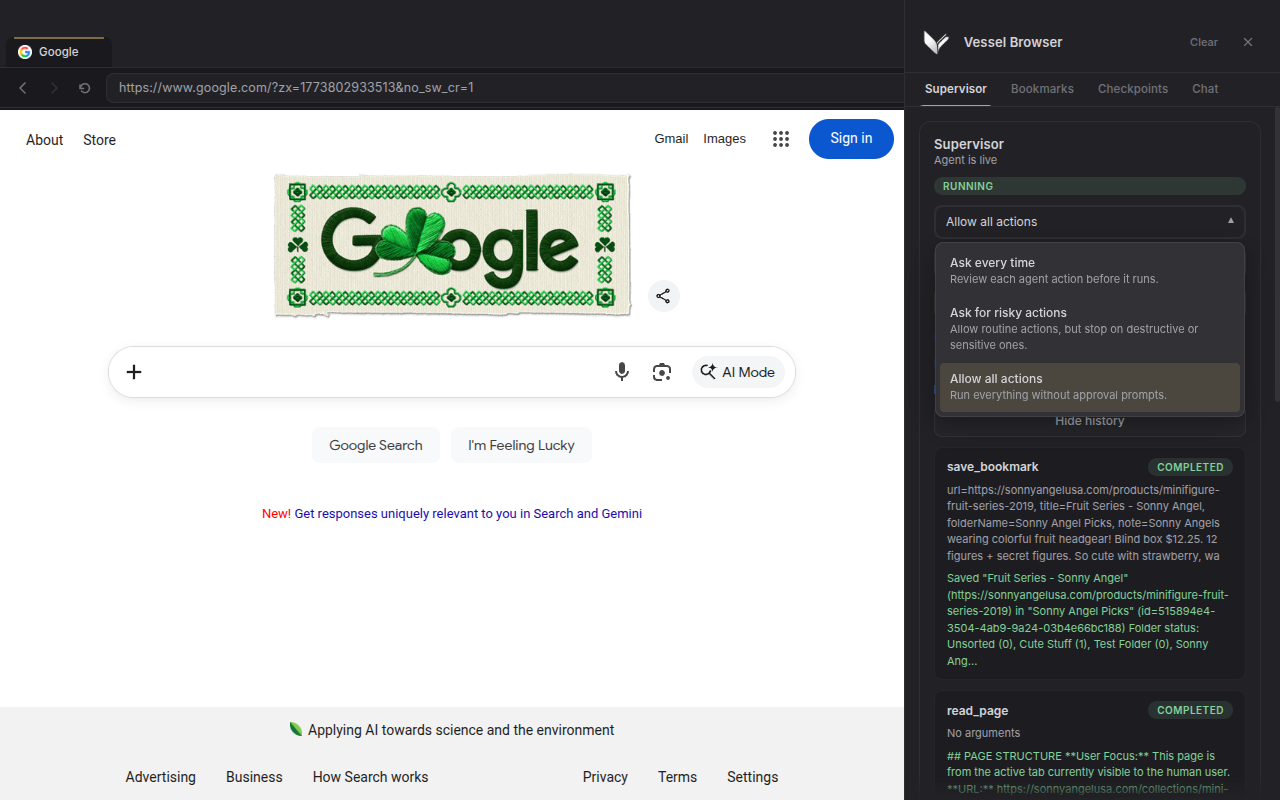The width and height of the screenshot is (1280, 800).
Task: Click the share doodle icon
Action: (663, 296)
